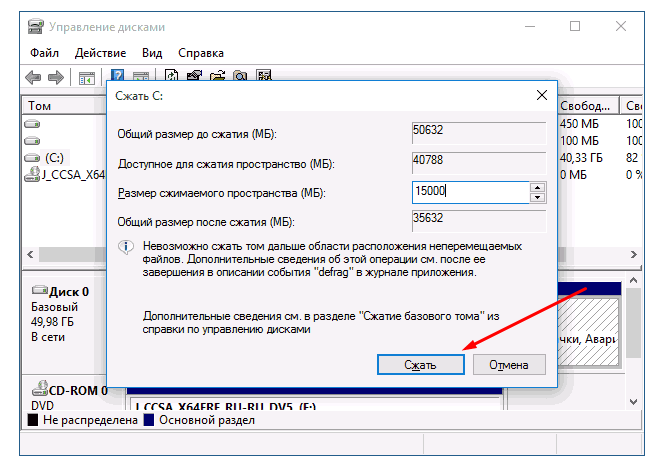Select the hatched partition on Диск 0
The width and height of the screenshot is (656, 465).
(588, 331)
